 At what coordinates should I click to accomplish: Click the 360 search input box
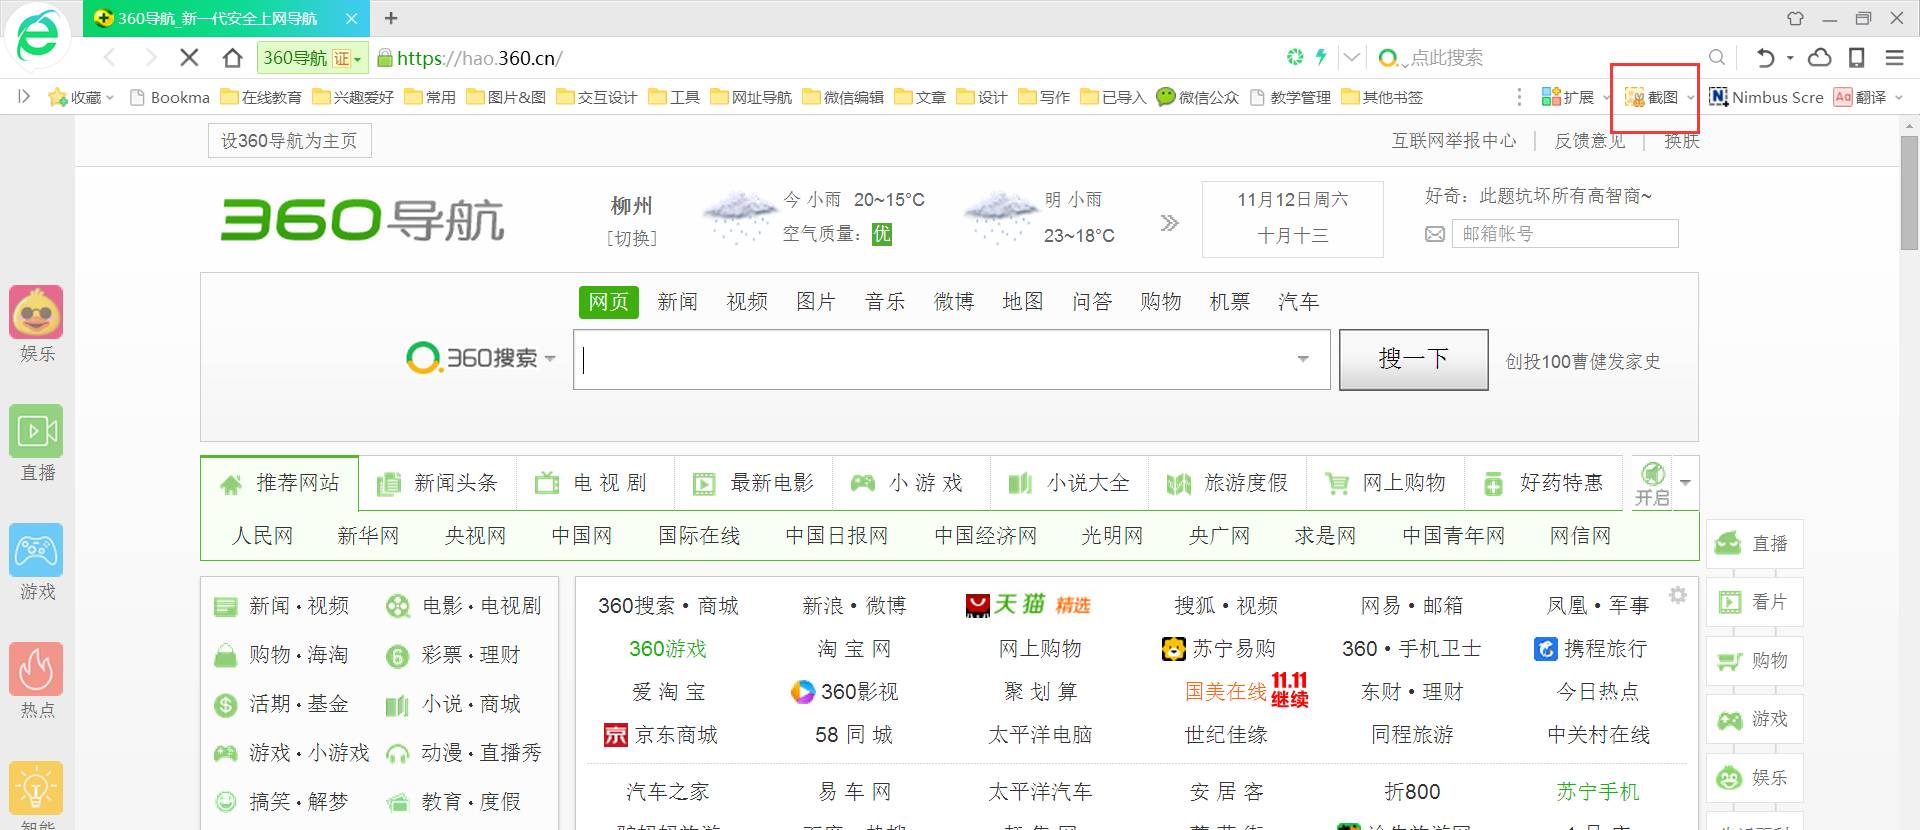coord(951,359)
